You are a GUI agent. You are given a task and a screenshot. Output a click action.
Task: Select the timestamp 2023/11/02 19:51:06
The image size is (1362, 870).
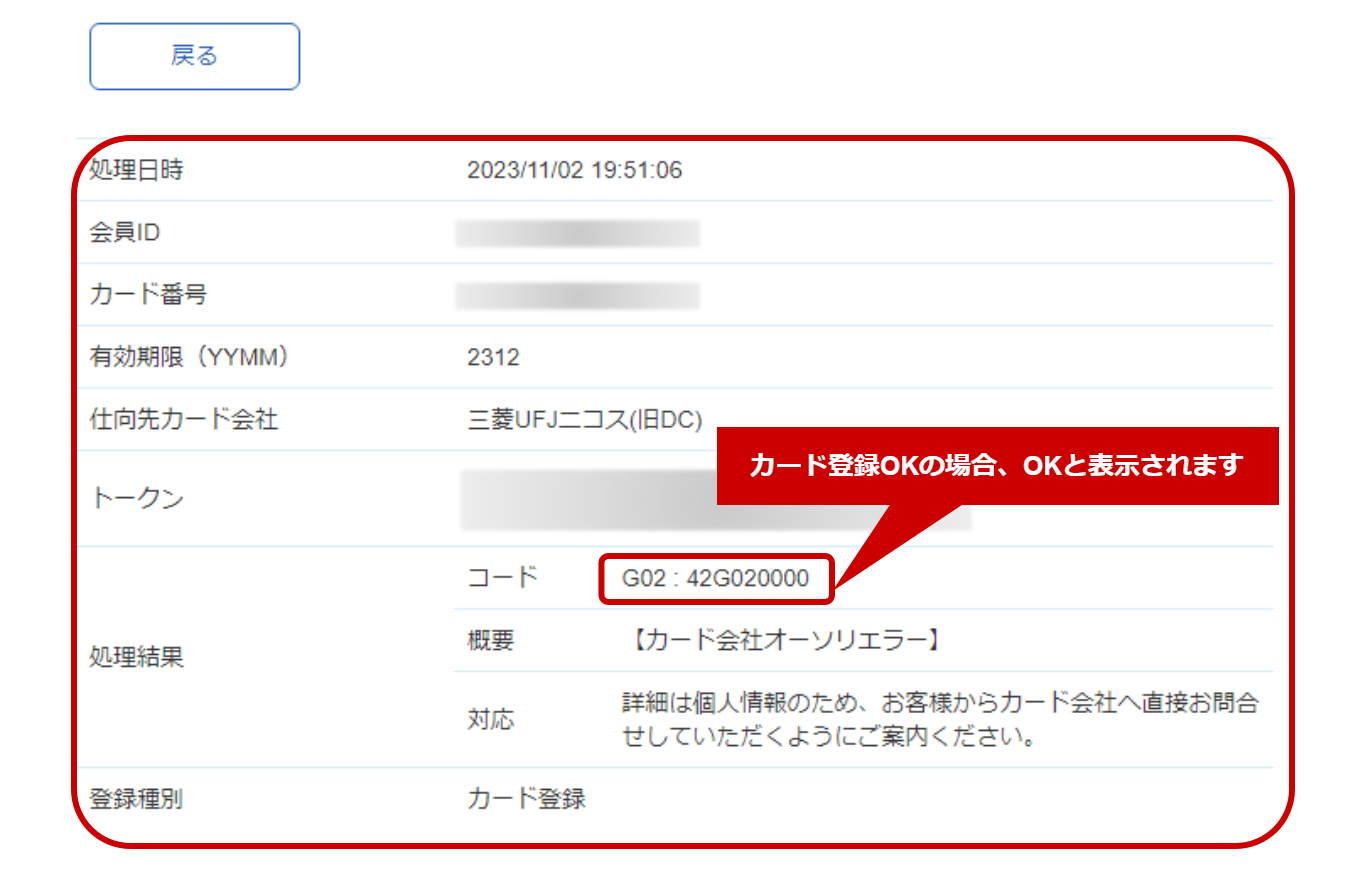click(575, 170)
